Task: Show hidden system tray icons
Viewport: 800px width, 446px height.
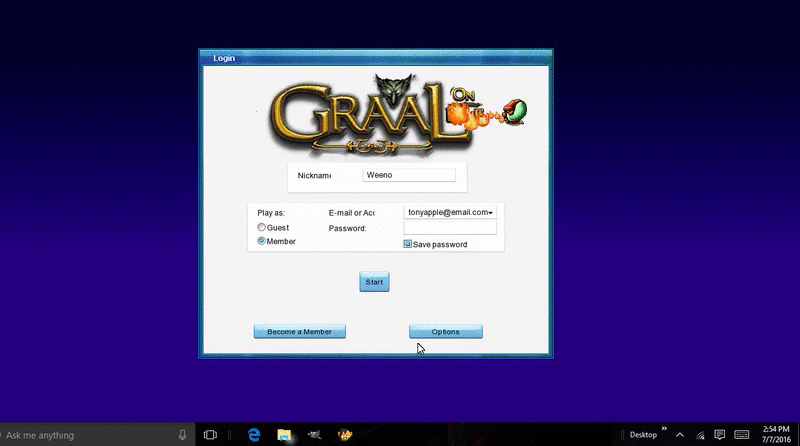Action: 680,435
